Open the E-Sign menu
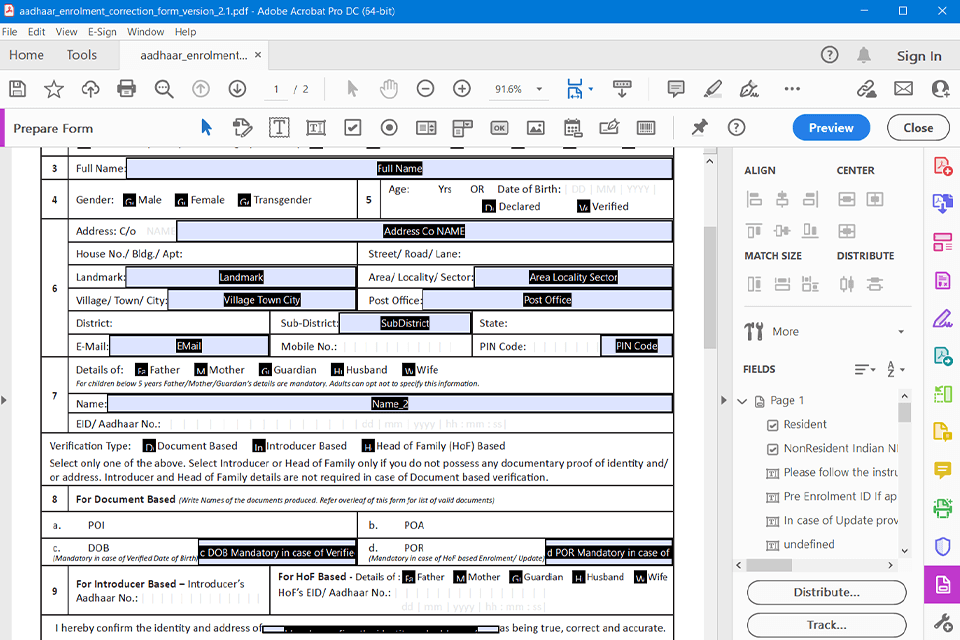 point(102,32)
